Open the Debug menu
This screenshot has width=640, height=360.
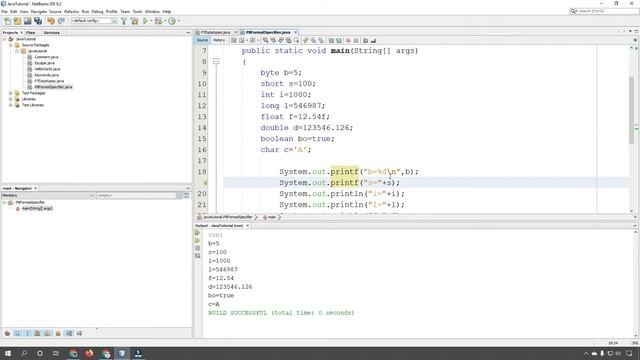97,11
